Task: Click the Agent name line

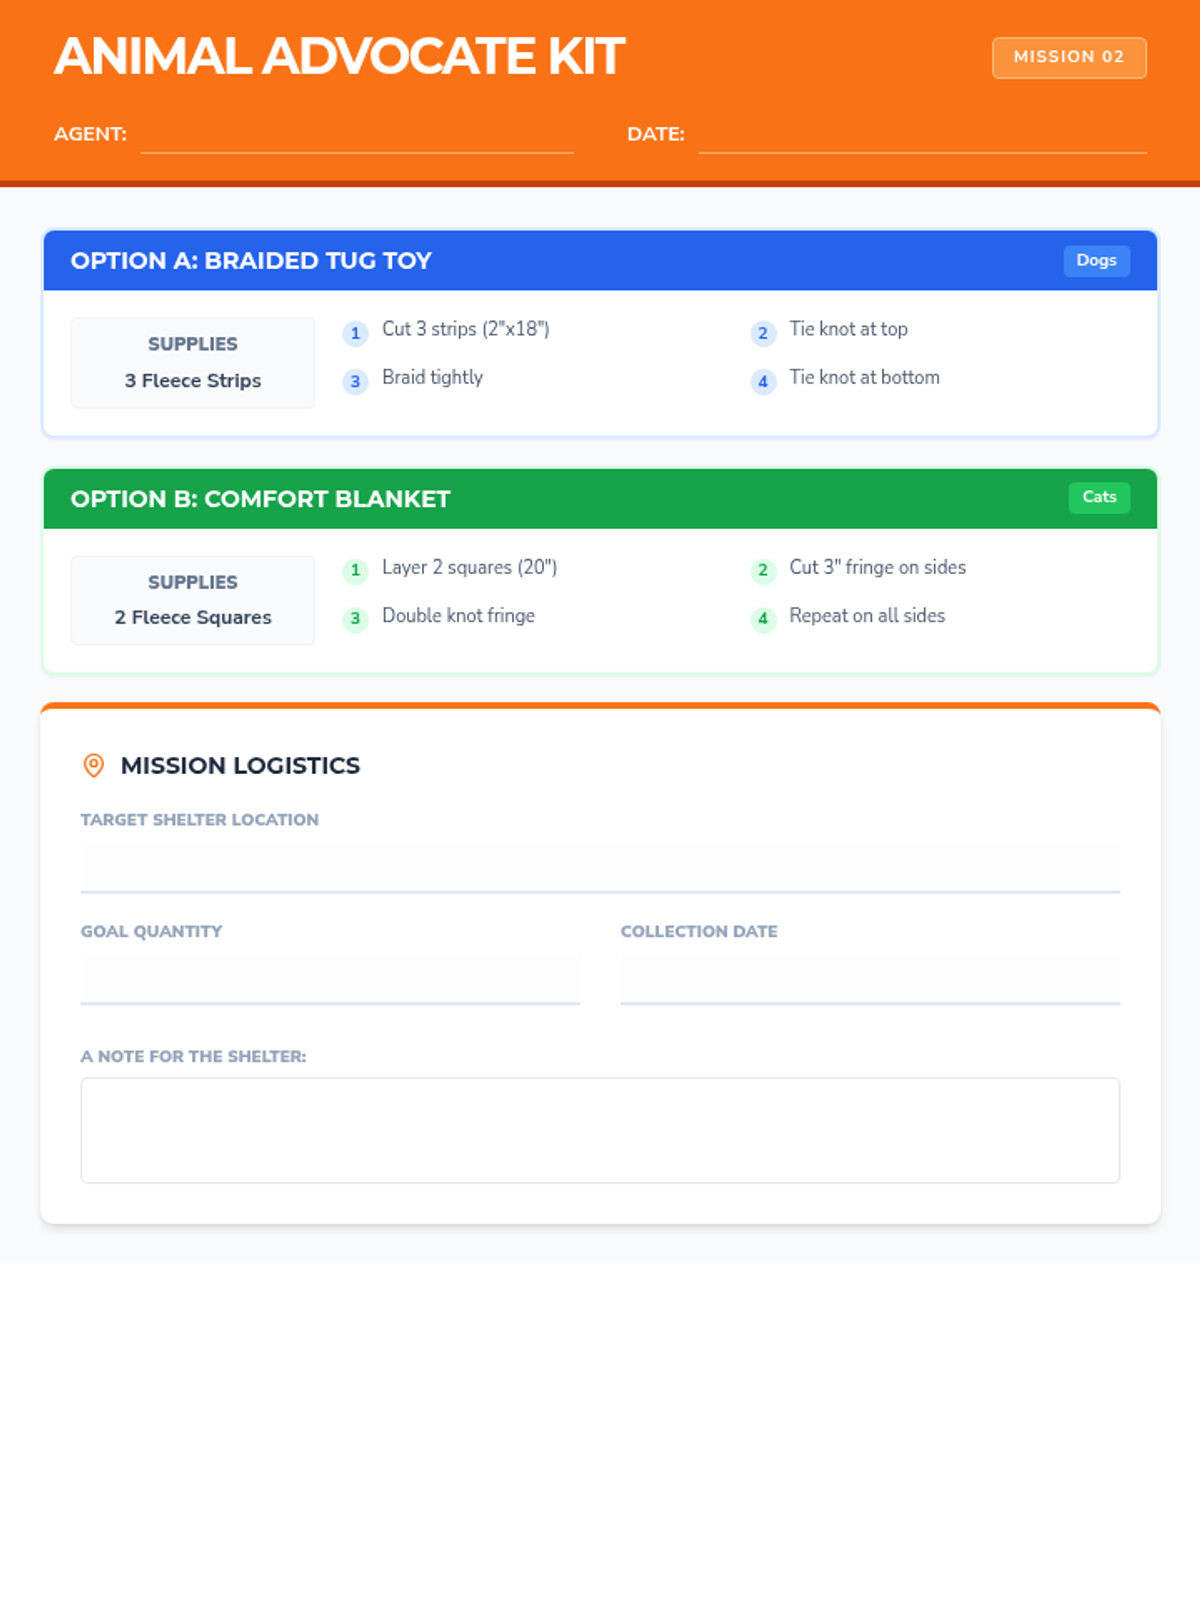Action: pos(357,135)
